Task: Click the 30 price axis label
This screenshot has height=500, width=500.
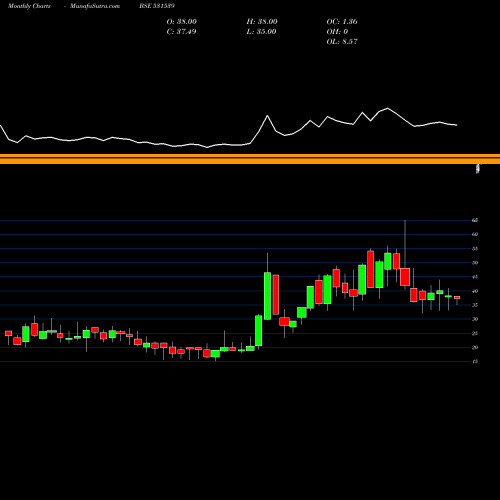Action: pos(475,319)
